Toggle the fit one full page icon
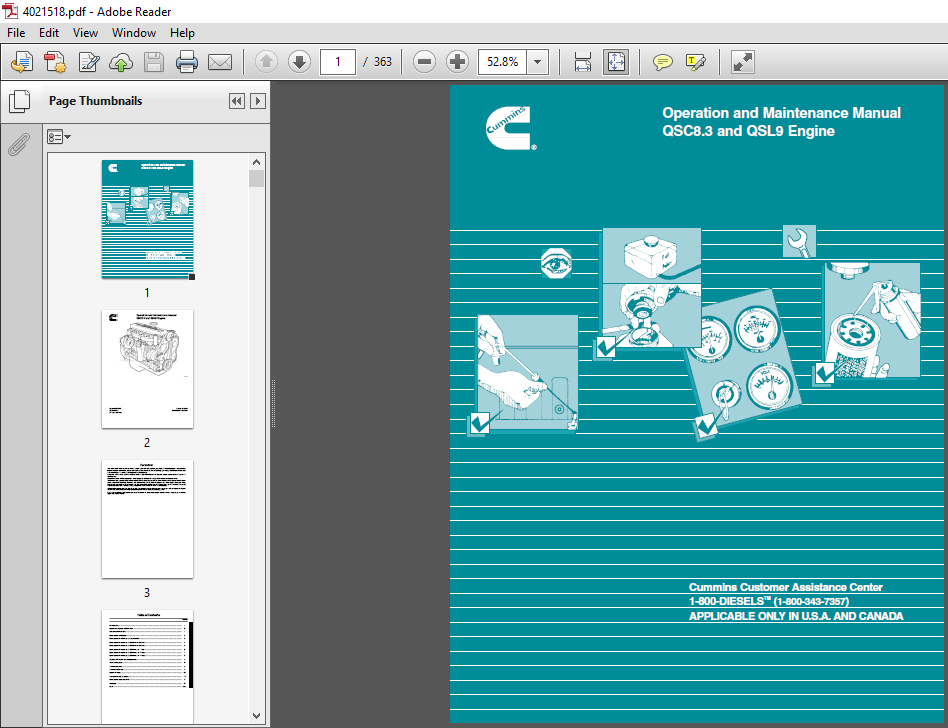 click(x=616, y=62)
